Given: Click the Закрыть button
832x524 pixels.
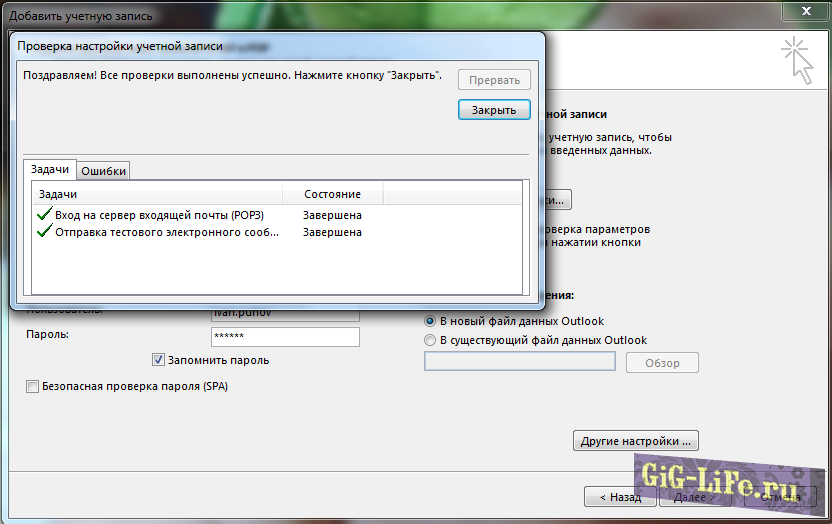Looking at the screenshot, I should 494,110.
